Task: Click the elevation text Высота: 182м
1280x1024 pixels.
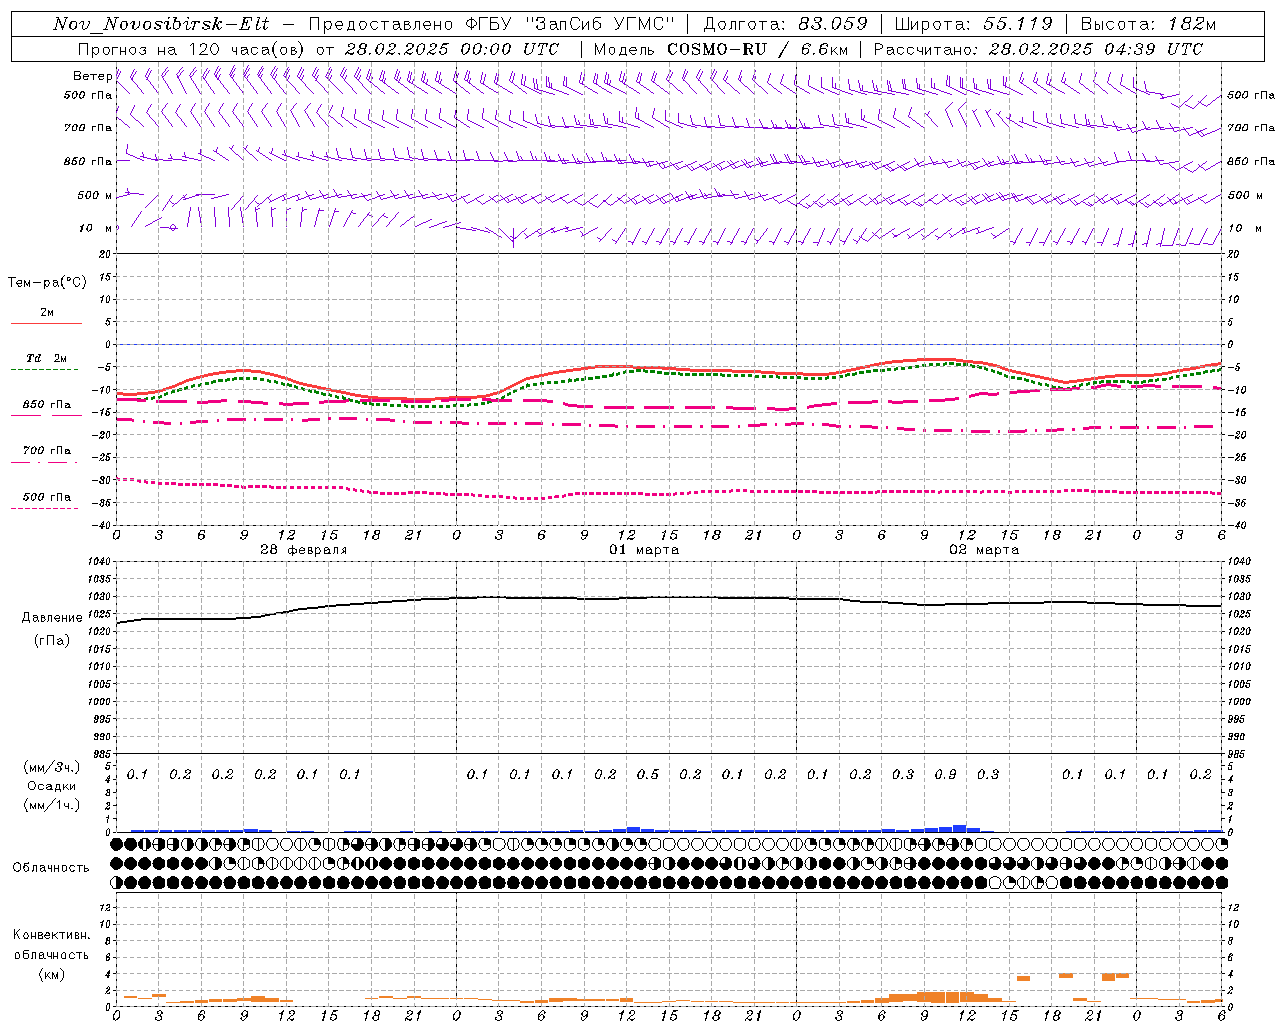Action: click(x=1148, y=24)
